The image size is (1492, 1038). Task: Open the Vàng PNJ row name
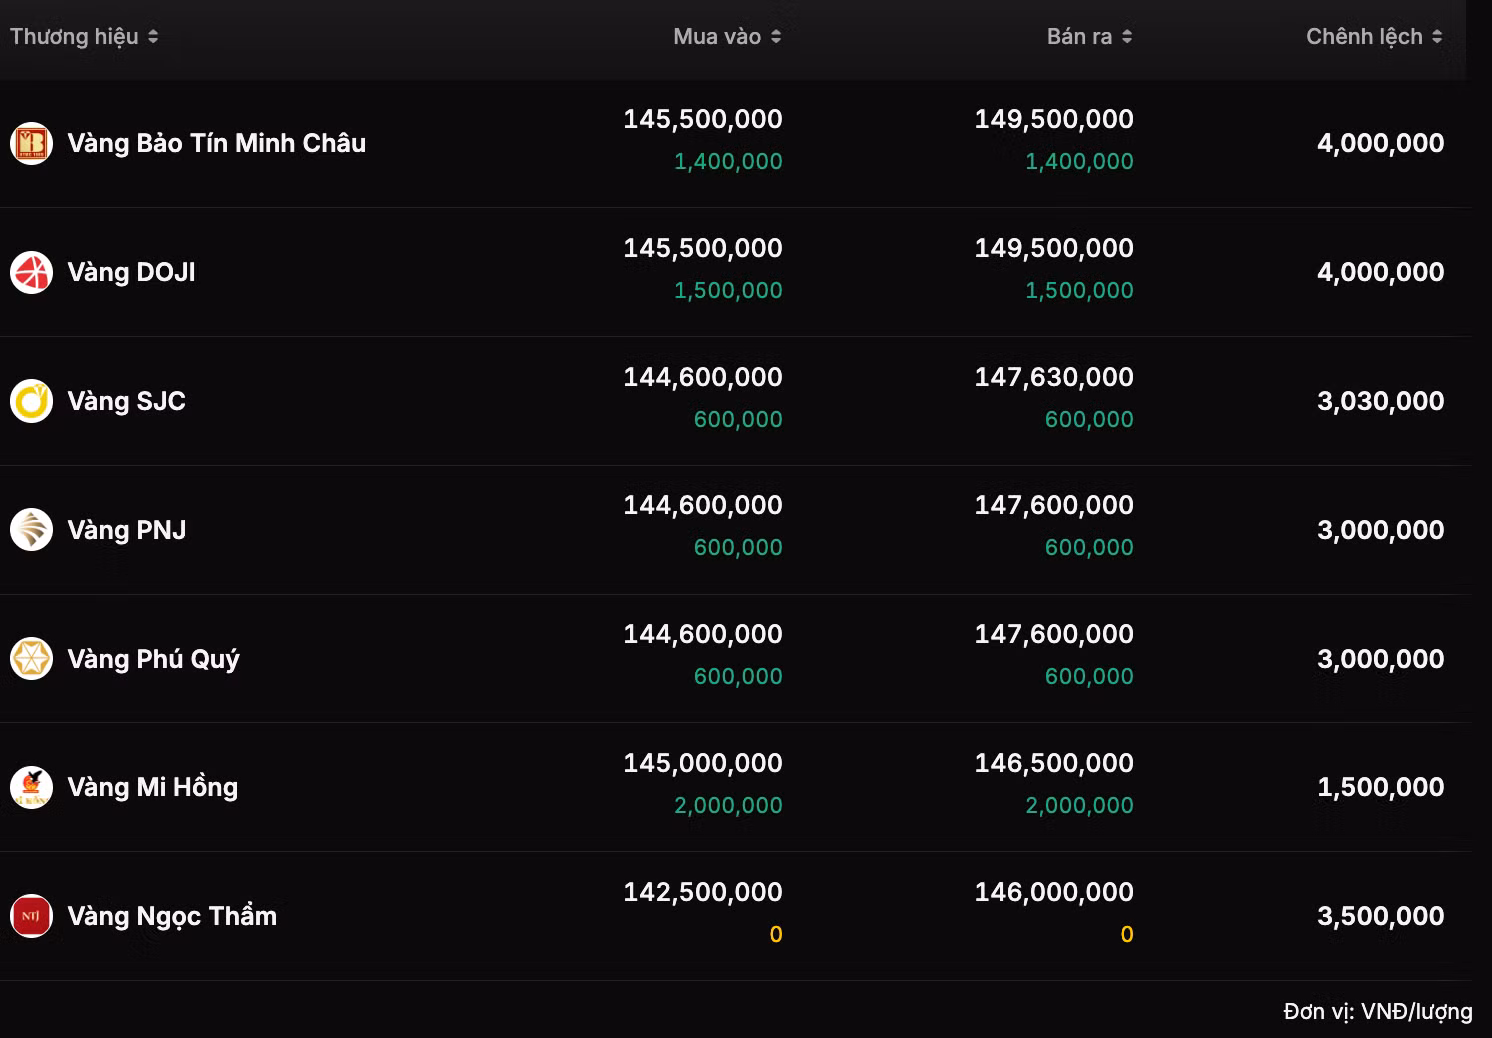(126, 530)
